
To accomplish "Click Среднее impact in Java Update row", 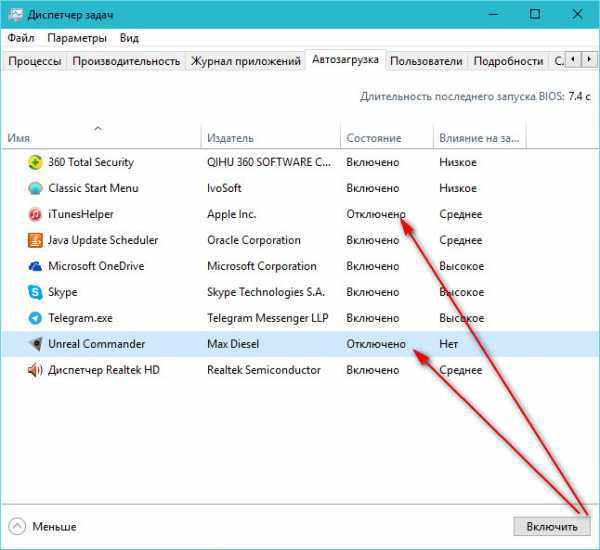I will point(461,240).
